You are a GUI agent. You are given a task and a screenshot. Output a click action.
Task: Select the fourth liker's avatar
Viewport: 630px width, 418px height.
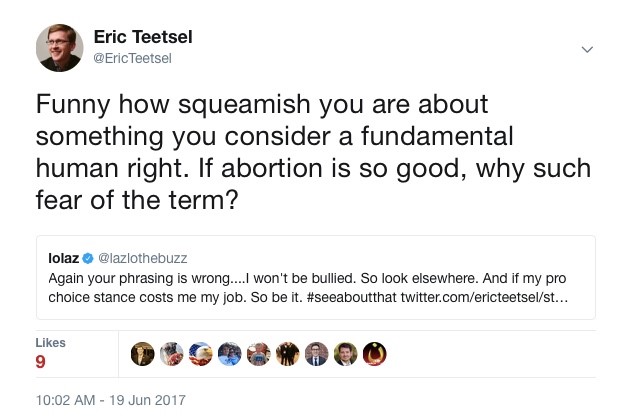pyautogui.click(x=230, y=354)
